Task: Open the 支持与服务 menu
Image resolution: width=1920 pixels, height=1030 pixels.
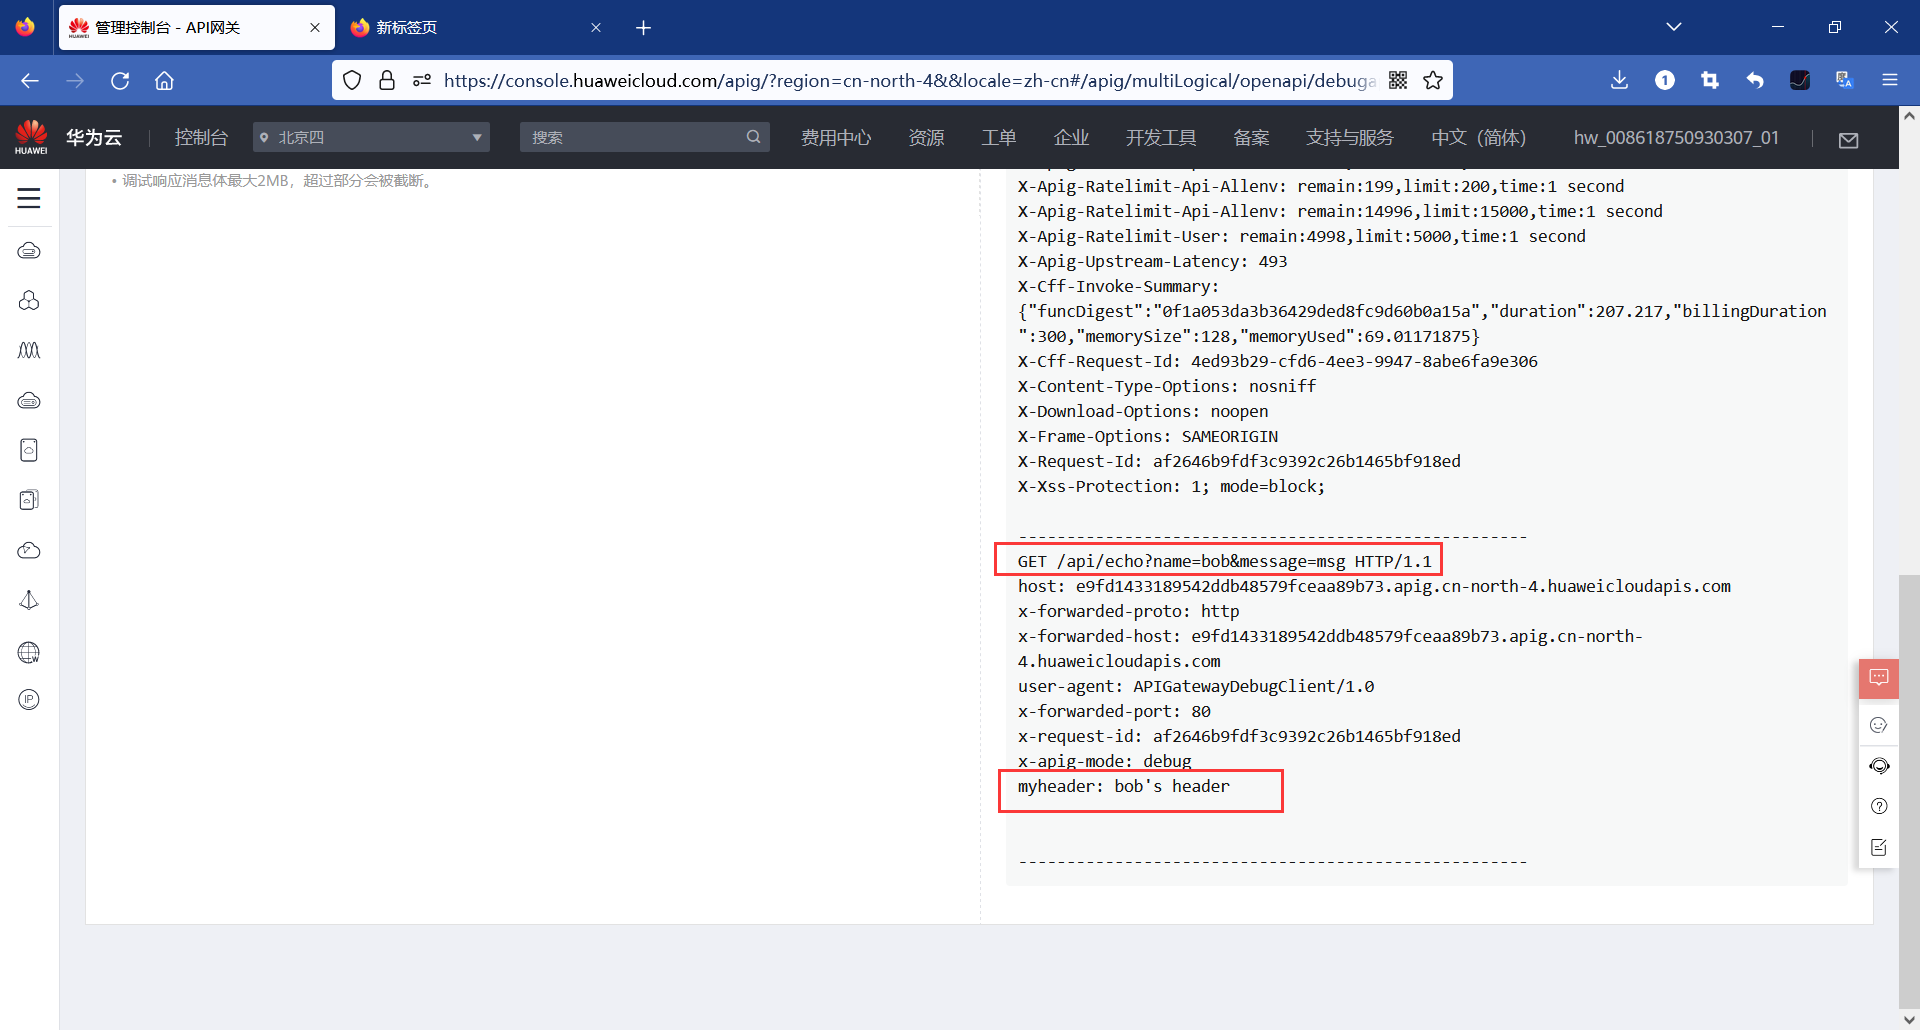Action: pos(1350,137)
